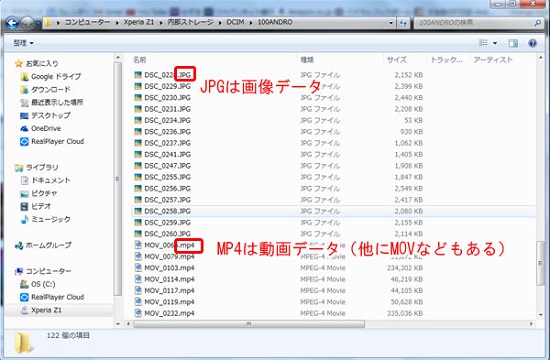Open the 整理 organize menu
Viewport: 550px width, 360px height.
point(23,43)
